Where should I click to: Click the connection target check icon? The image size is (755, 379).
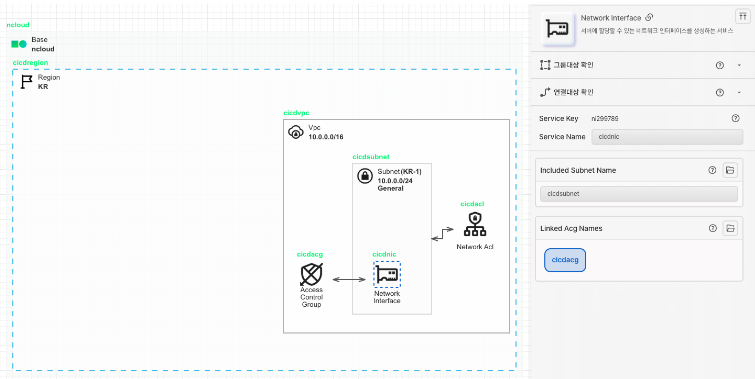tap(545, 92)
